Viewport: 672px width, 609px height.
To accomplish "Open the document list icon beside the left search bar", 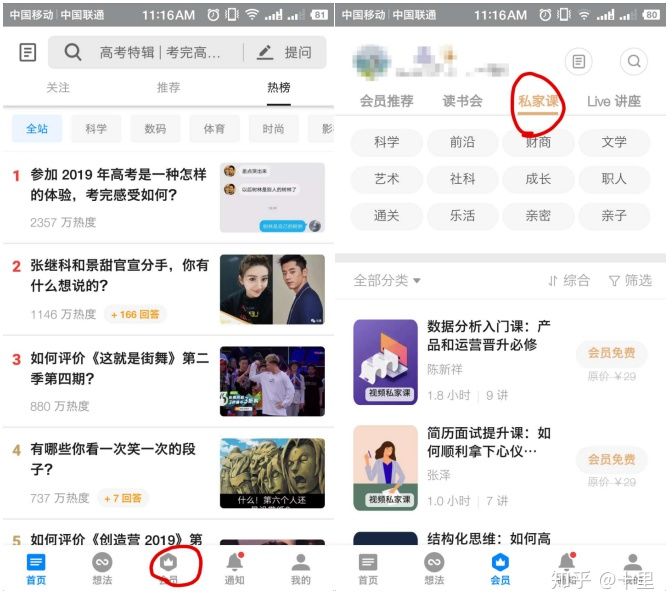I will tap(28, 53).
